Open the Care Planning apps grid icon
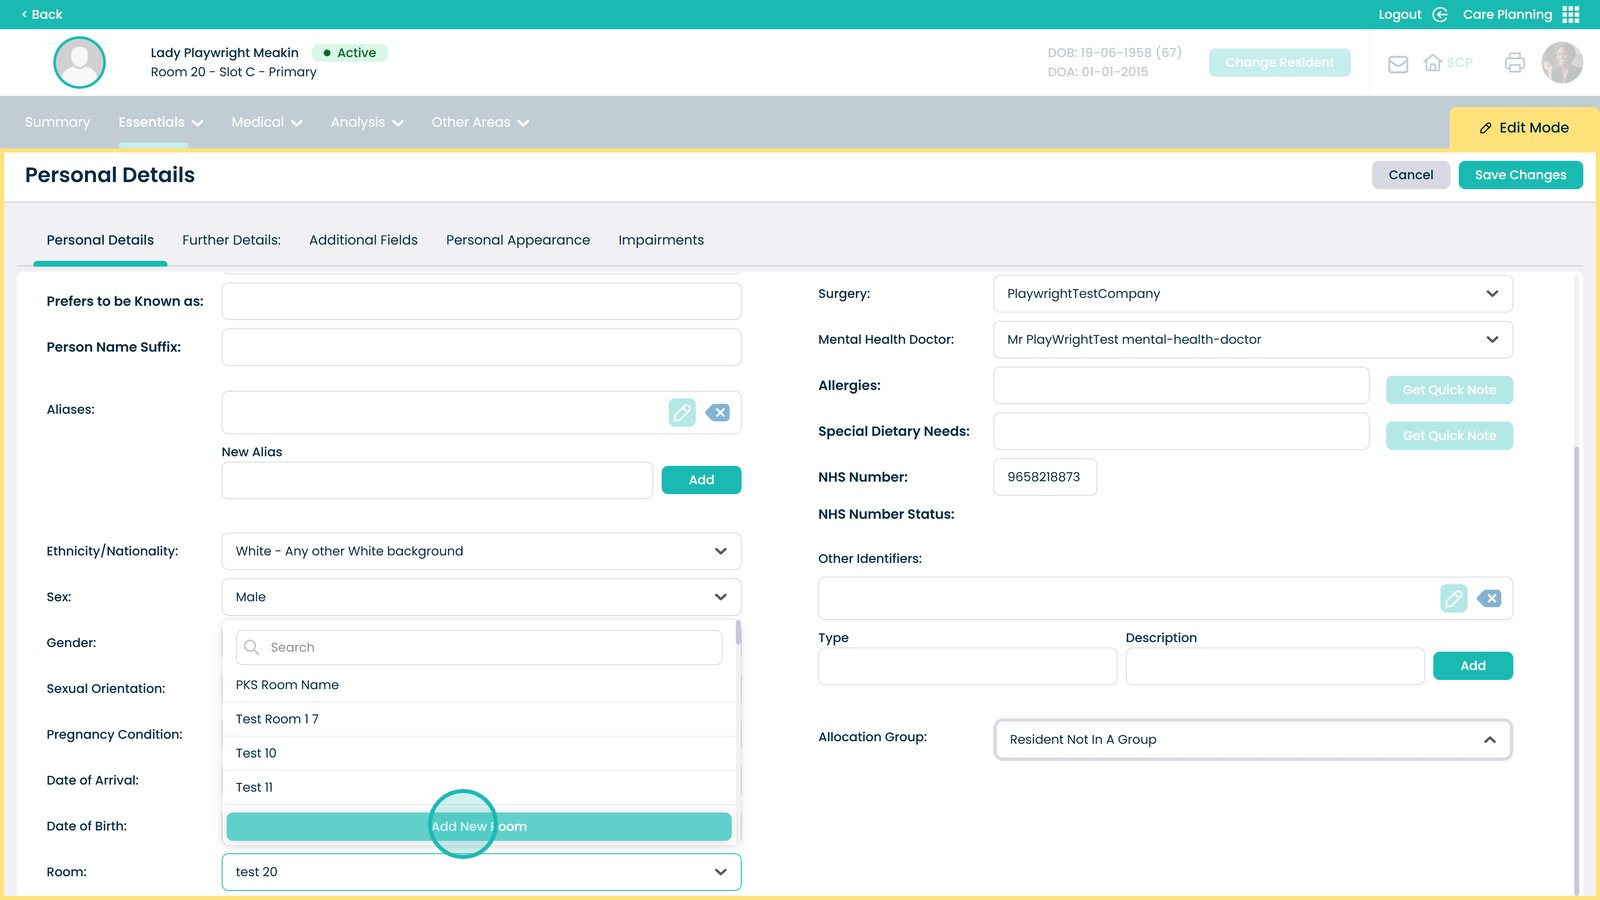Image resolution: width=1600 pixels, height=900 pixels. click(1571, 14)
